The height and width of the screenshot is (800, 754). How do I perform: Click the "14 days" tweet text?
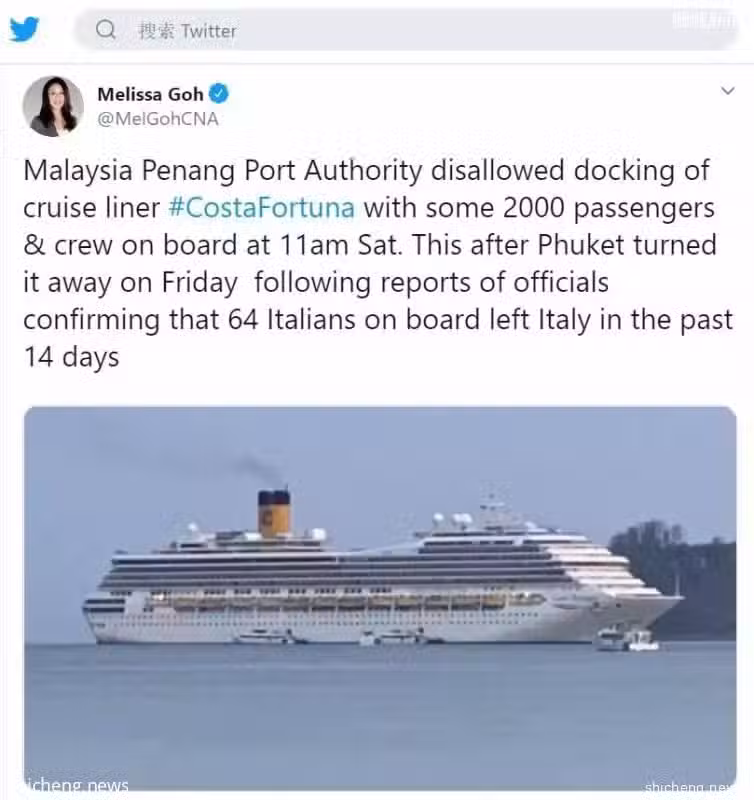pos(71,357)
